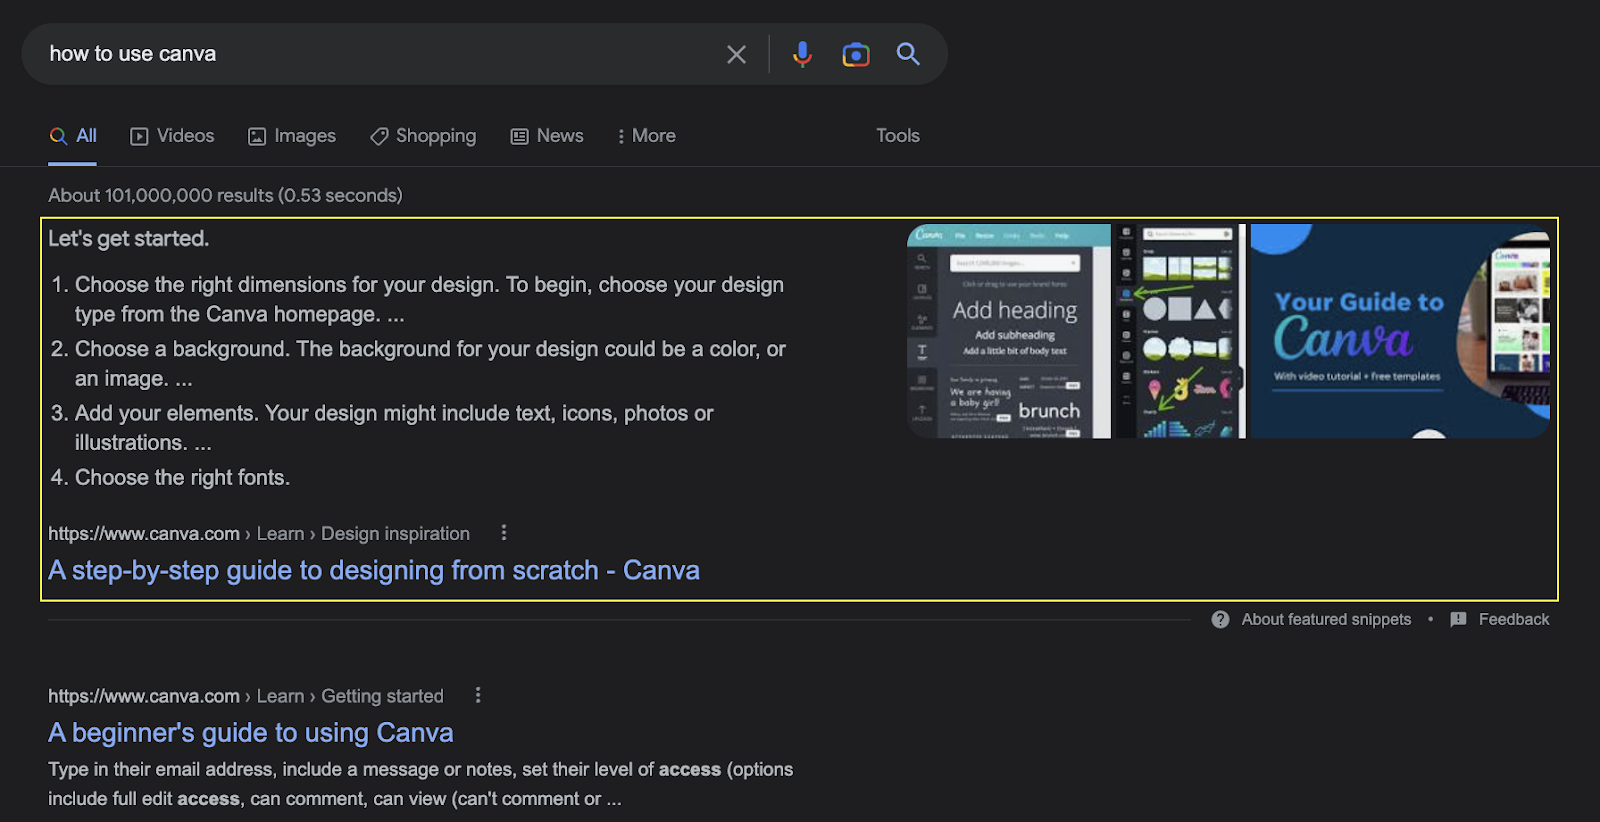Click step 1 'Choose the right dimensions' text
This screenshot has width=1600, height=822.
pos(429,299)
